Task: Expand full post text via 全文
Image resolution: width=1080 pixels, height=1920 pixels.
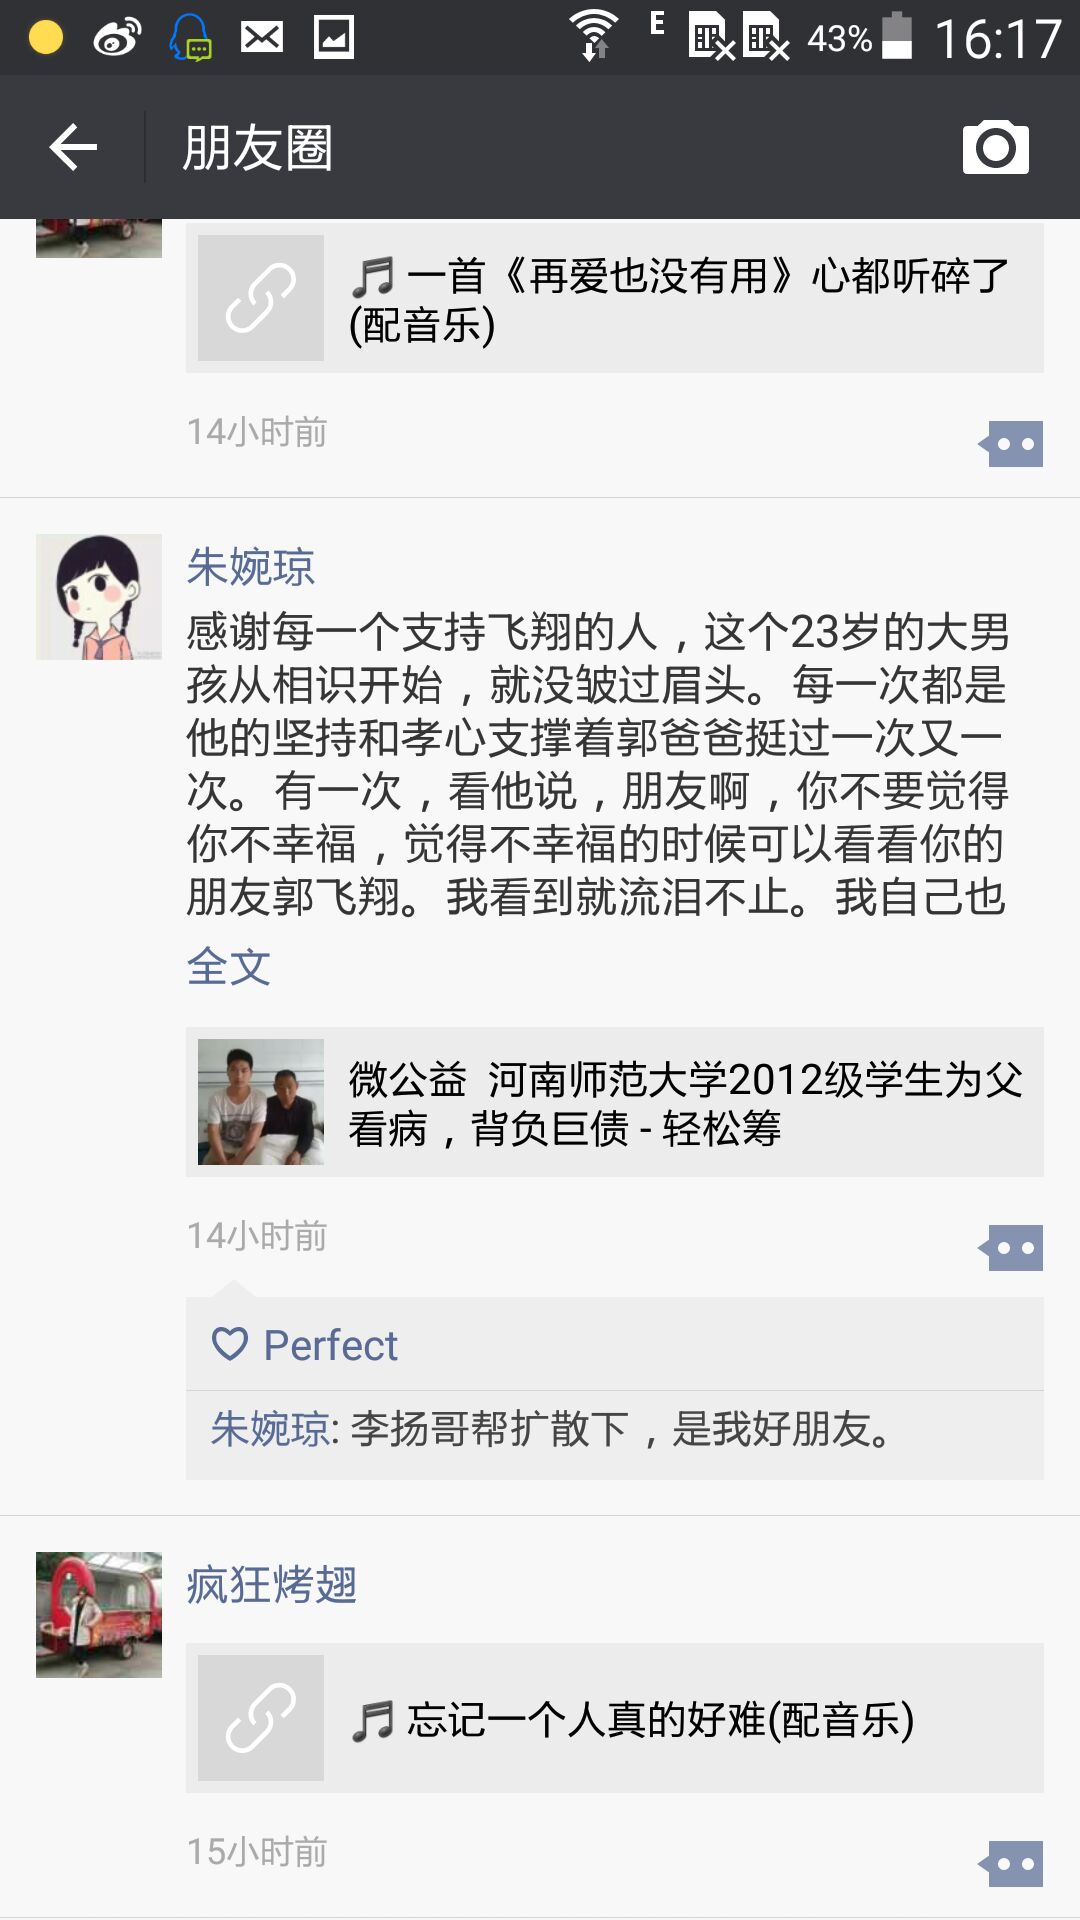Action: pos(229,966)
